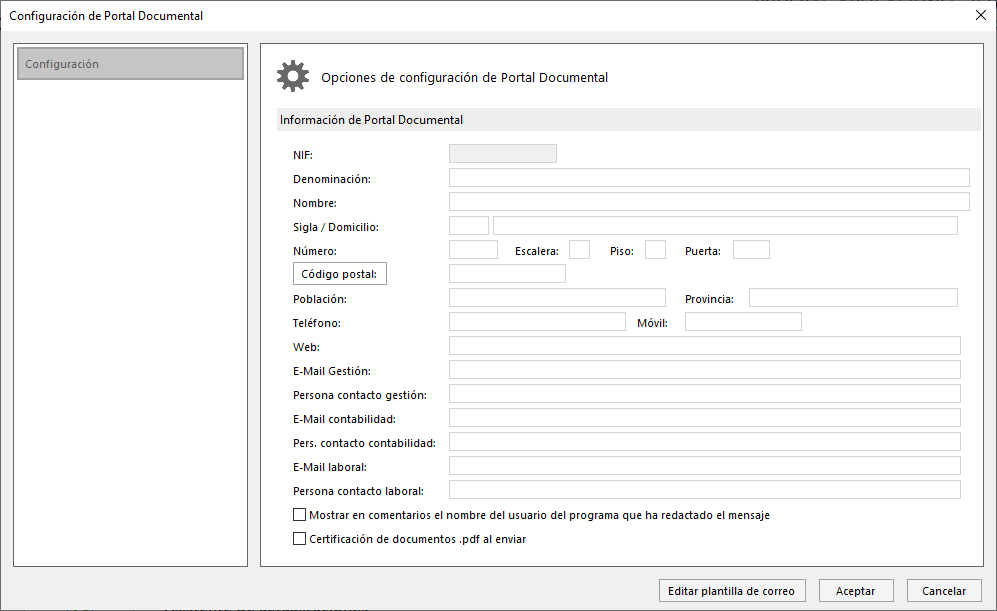Click the Persona contacto laboral field

[x=705, y=490]
